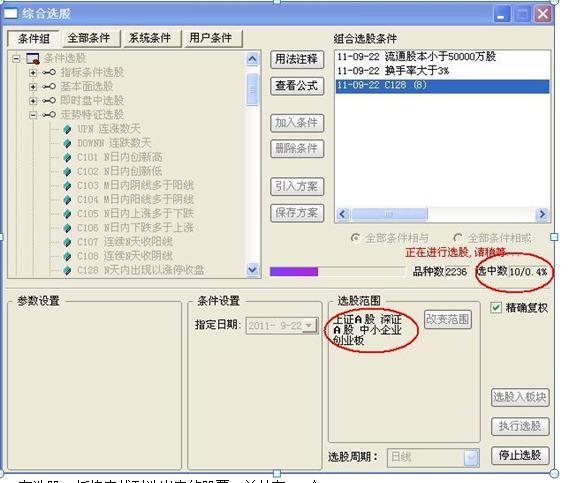Open the 选股周期 日线 dropdown

(471, 457)
